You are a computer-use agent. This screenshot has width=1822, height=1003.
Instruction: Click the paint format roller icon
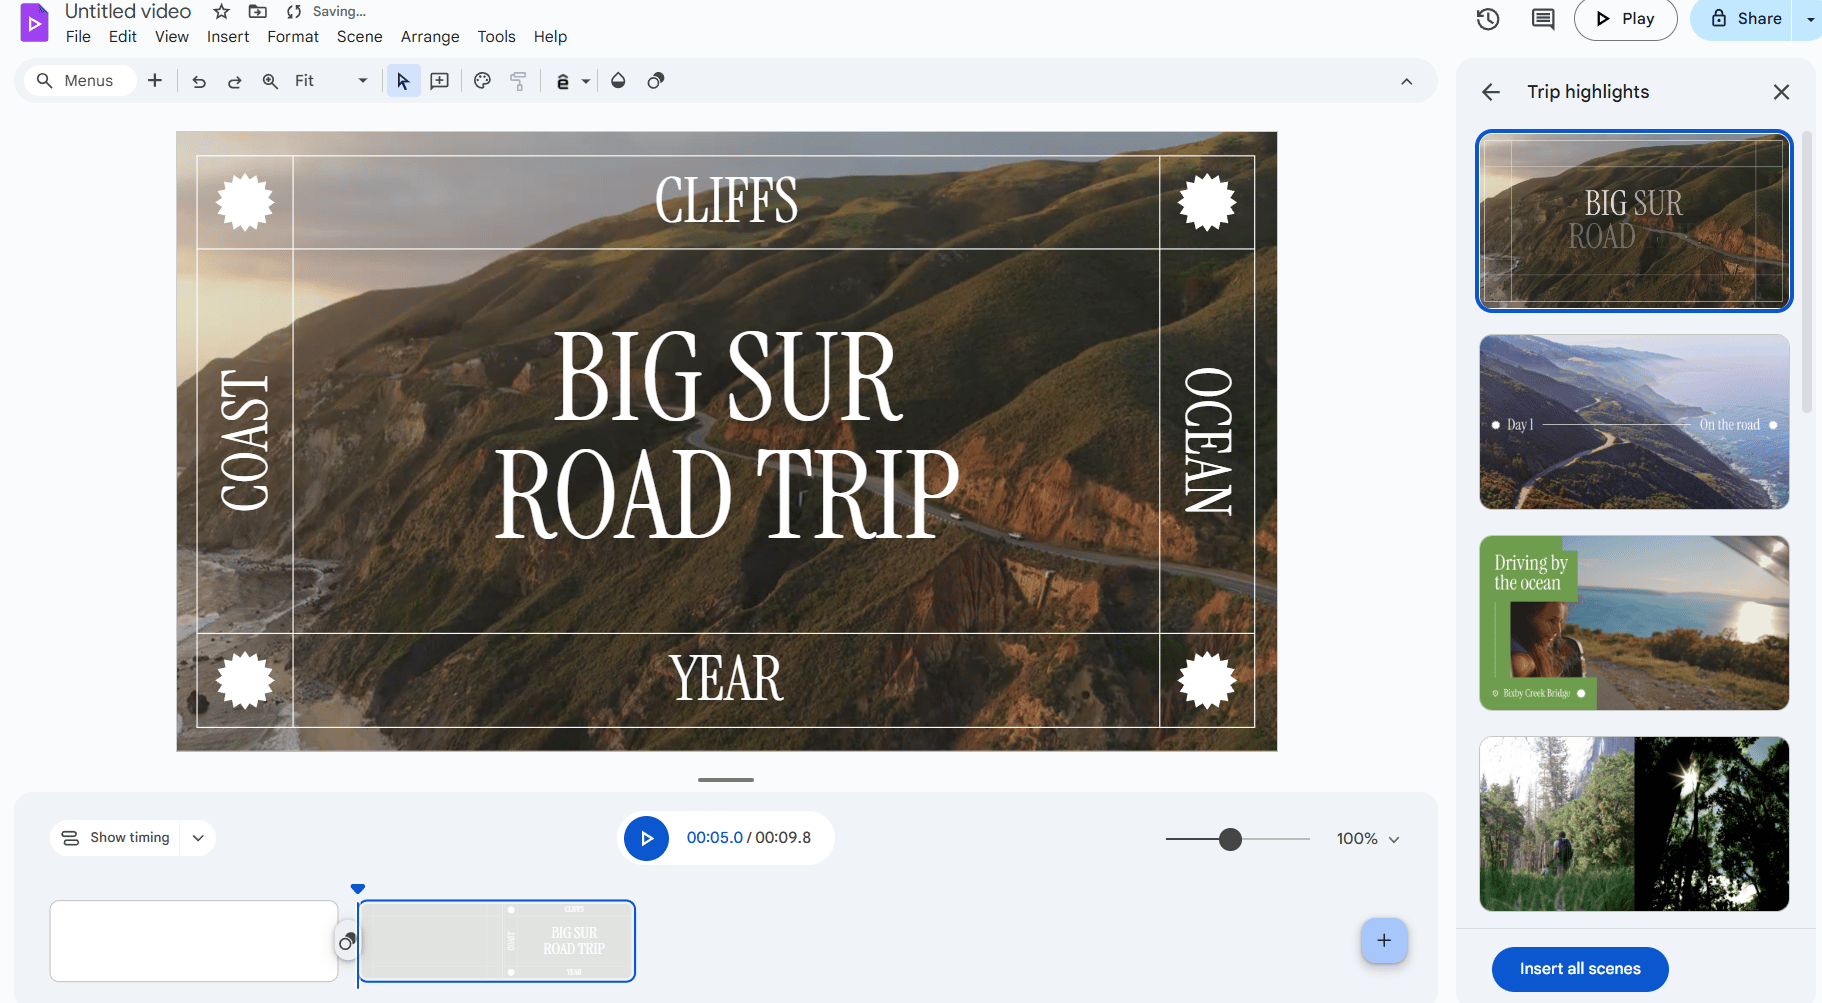(x=518, y=81)
